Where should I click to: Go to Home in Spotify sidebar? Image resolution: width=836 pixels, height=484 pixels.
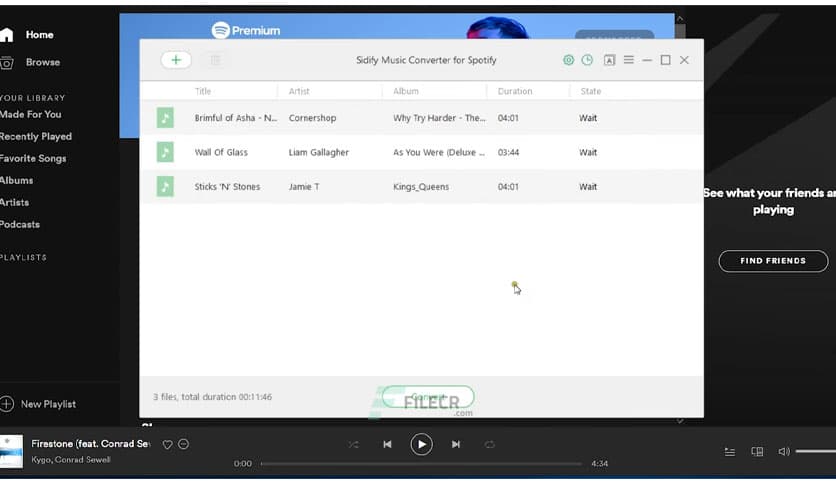(39, 35)
